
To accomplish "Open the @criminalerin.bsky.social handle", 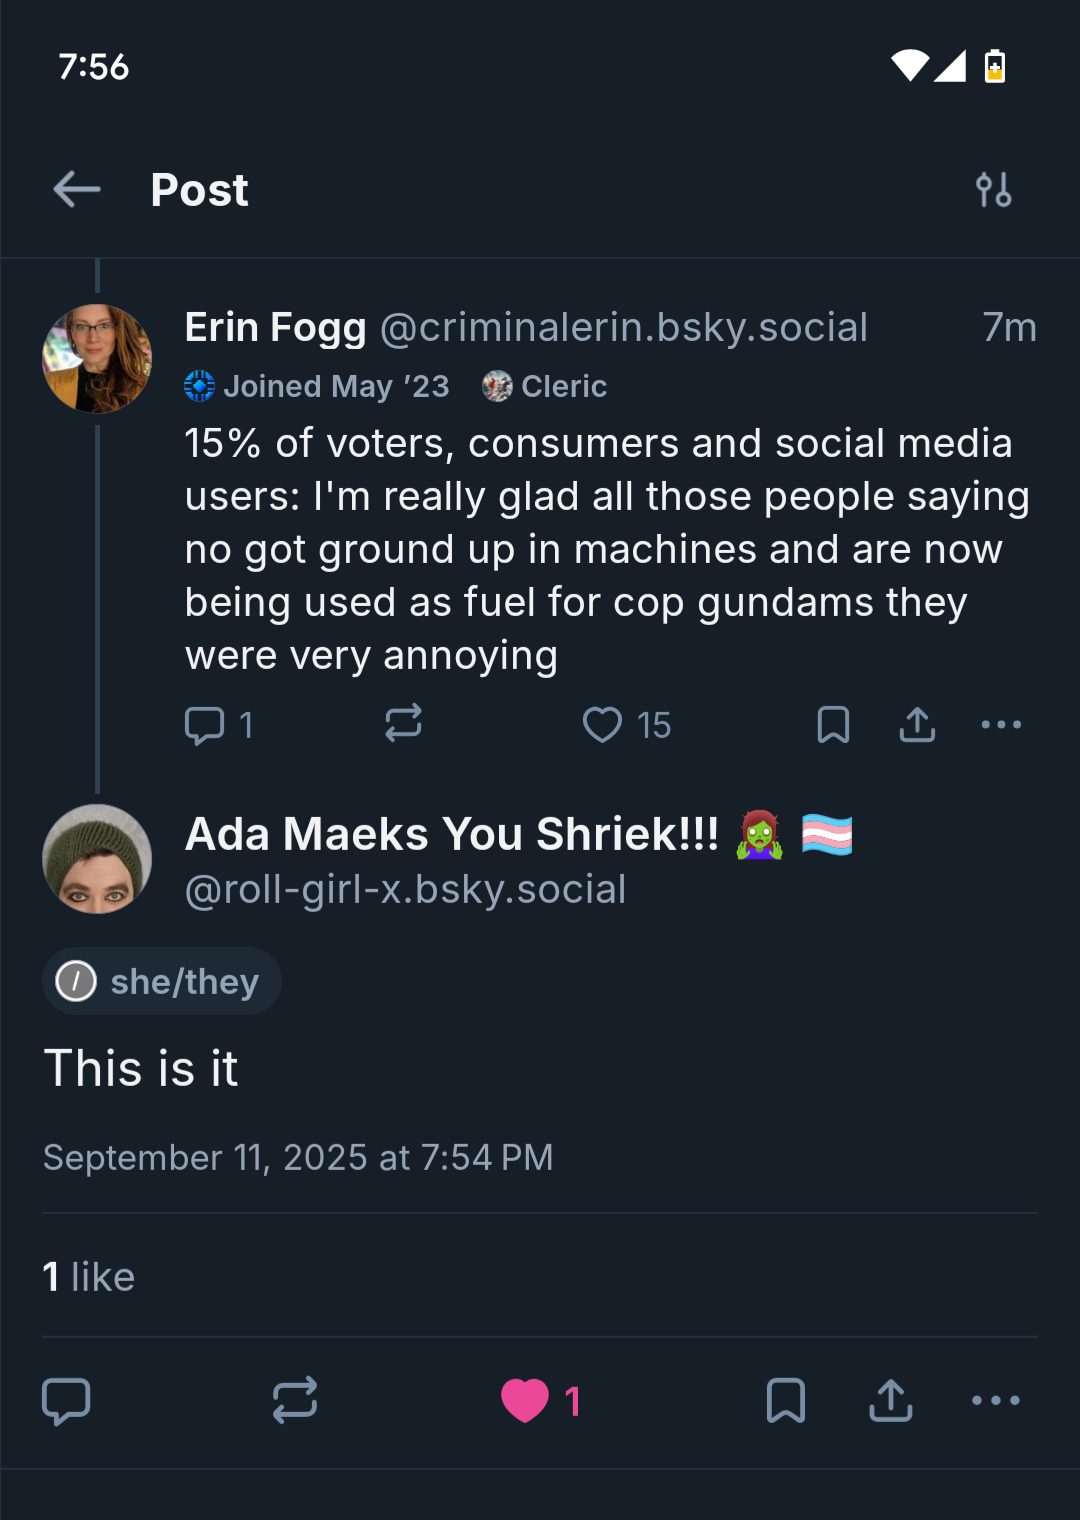I will 623,328.
